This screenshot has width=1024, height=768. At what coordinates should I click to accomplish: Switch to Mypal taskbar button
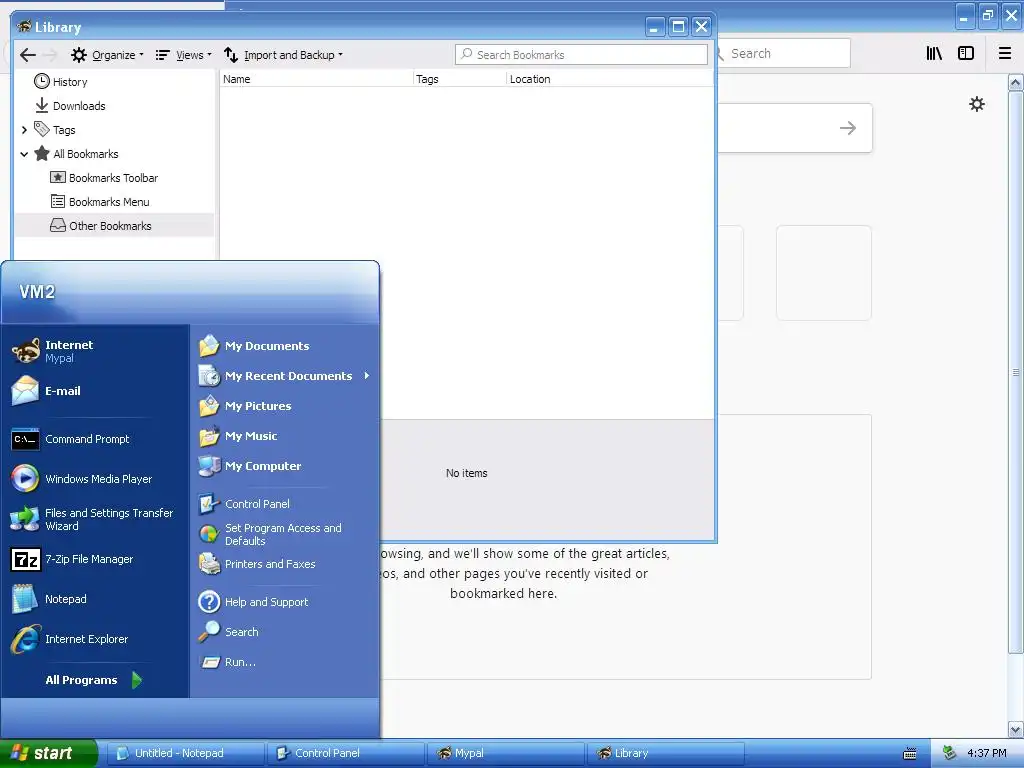pos(507,753)
